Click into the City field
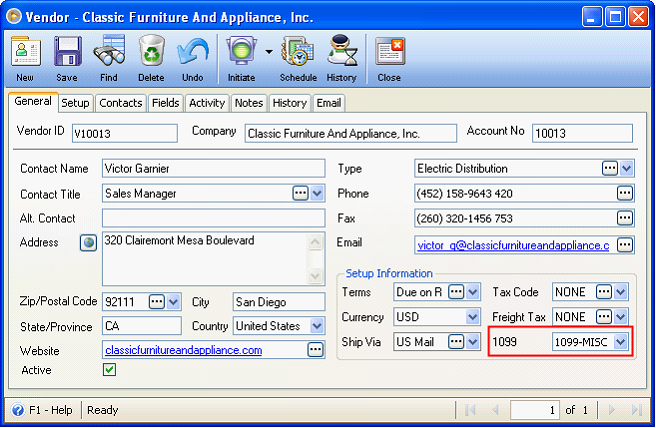 click(279, 301)
